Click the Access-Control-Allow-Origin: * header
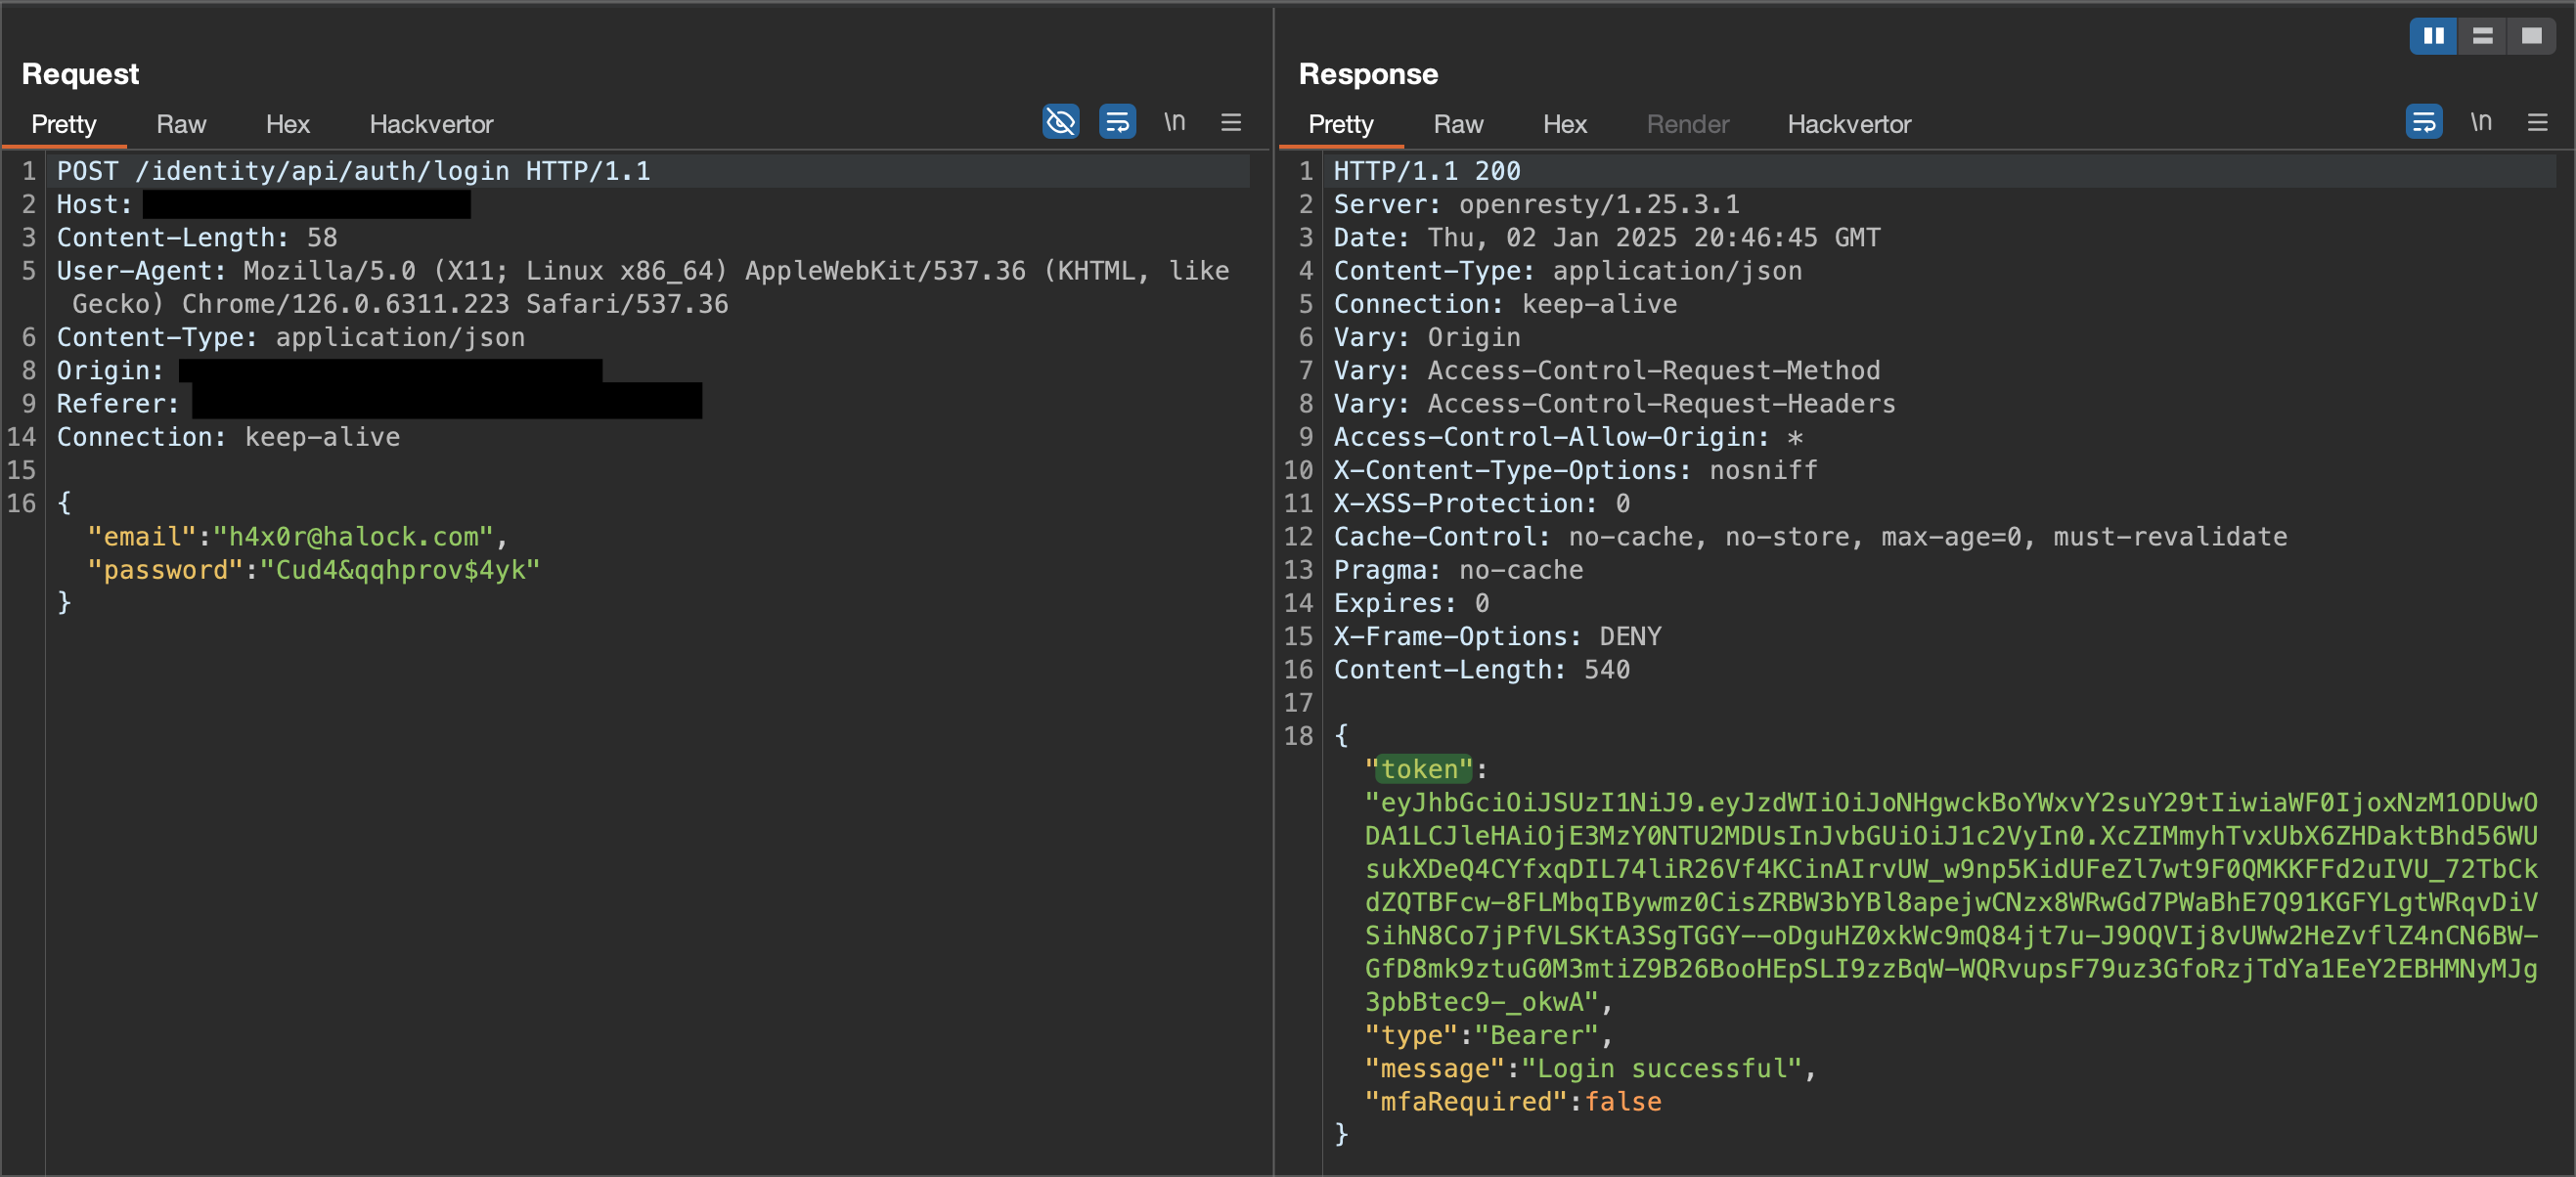 [x=1568, y=437]
